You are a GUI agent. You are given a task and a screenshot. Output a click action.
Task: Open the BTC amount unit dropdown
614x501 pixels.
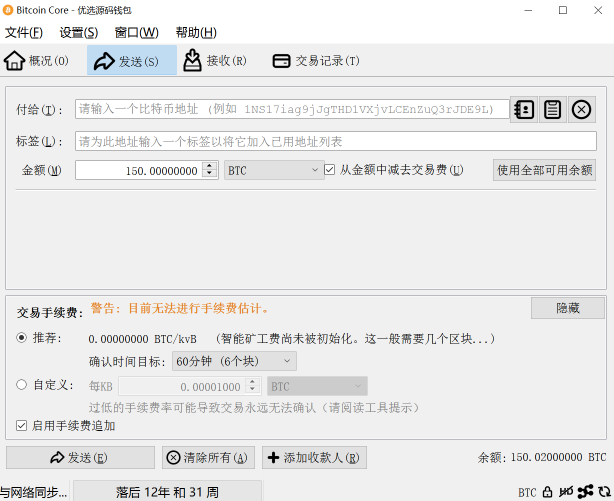272,170
